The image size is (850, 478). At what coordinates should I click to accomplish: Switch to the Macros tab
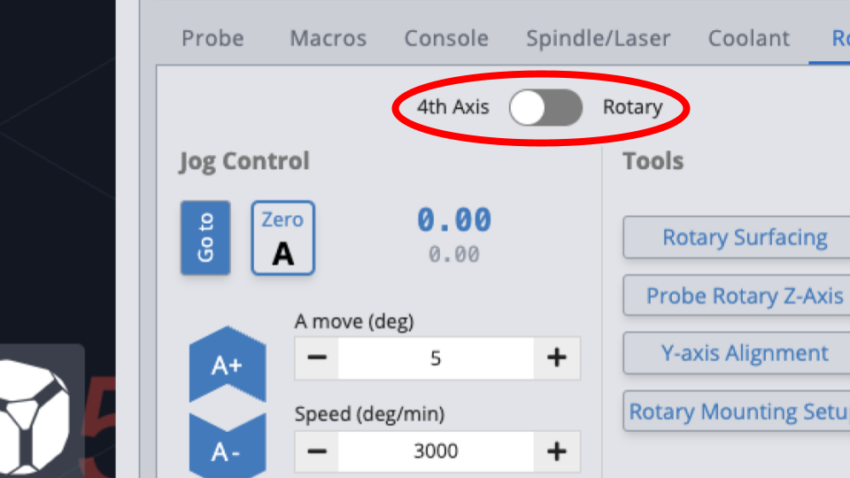point(328,38)
